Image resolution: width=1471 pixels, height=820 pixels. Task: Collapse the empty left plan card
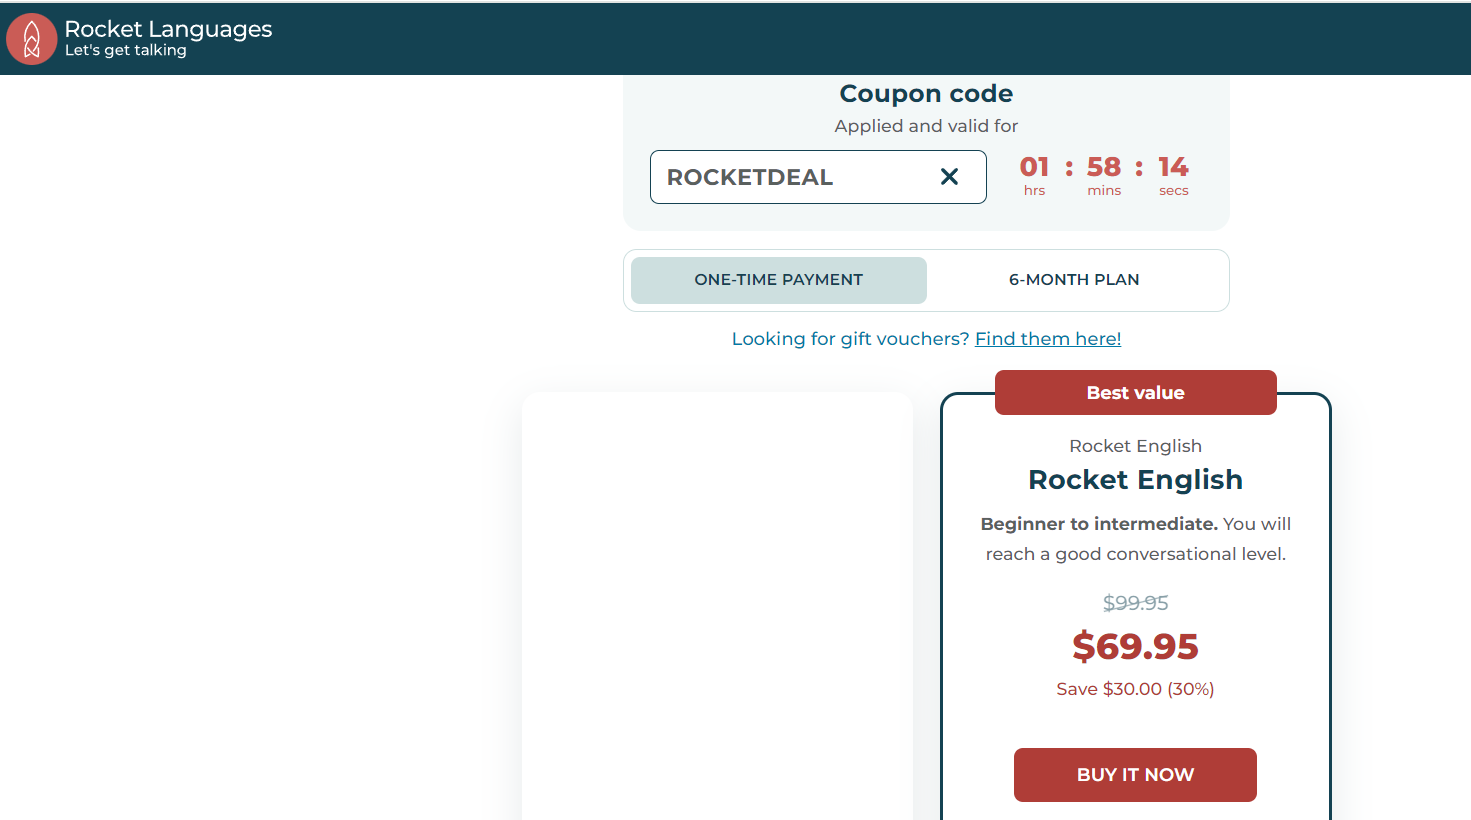pyautogui.click(x=716, y=600)
